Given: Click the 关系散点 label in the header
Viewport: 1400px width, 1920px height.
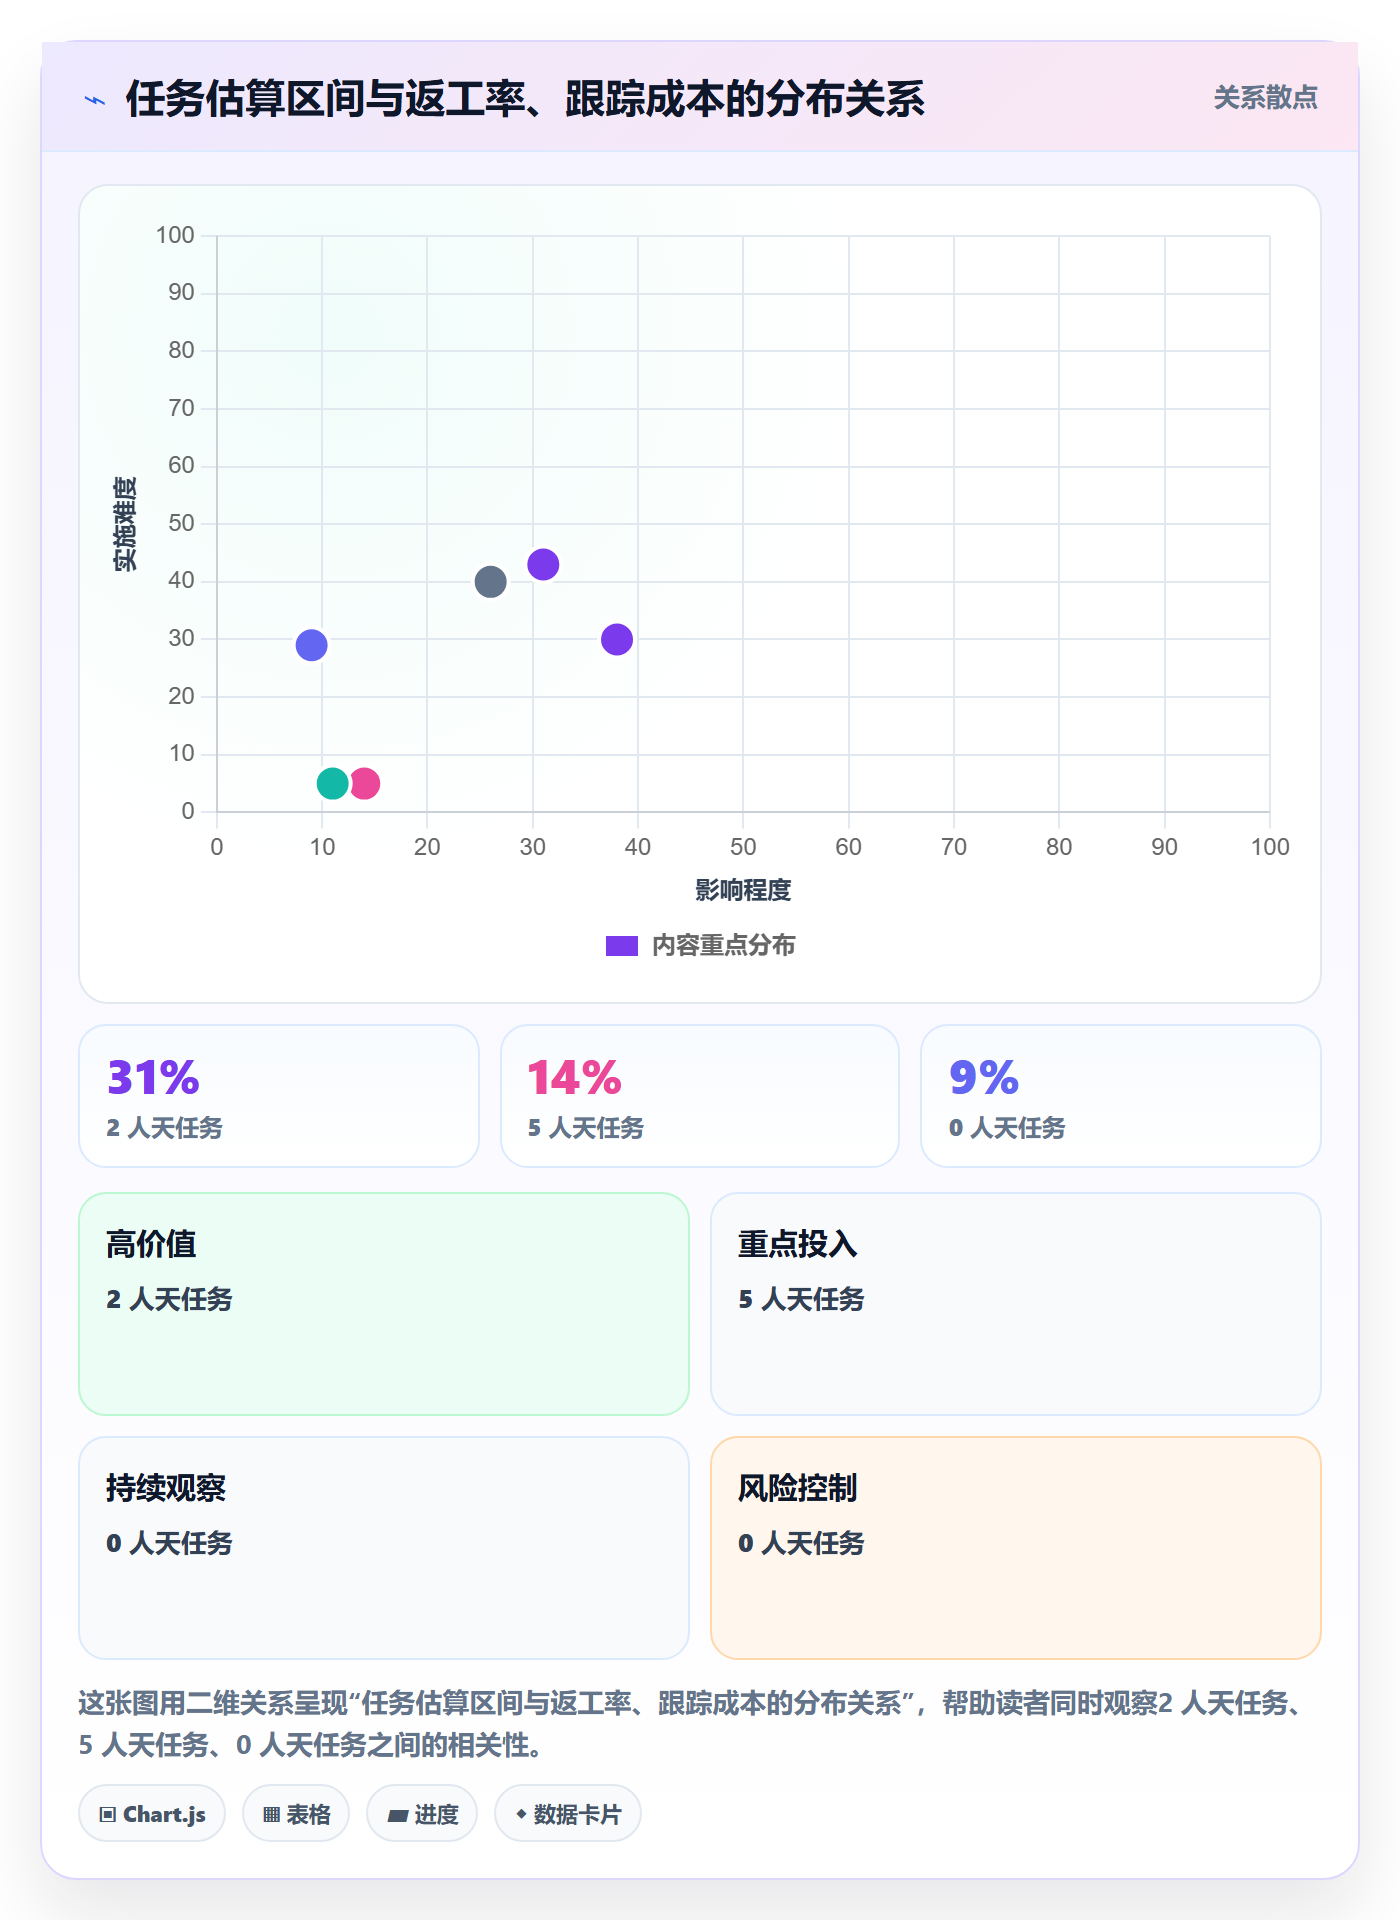Looking at the screenshot, I should point(1265,98).
